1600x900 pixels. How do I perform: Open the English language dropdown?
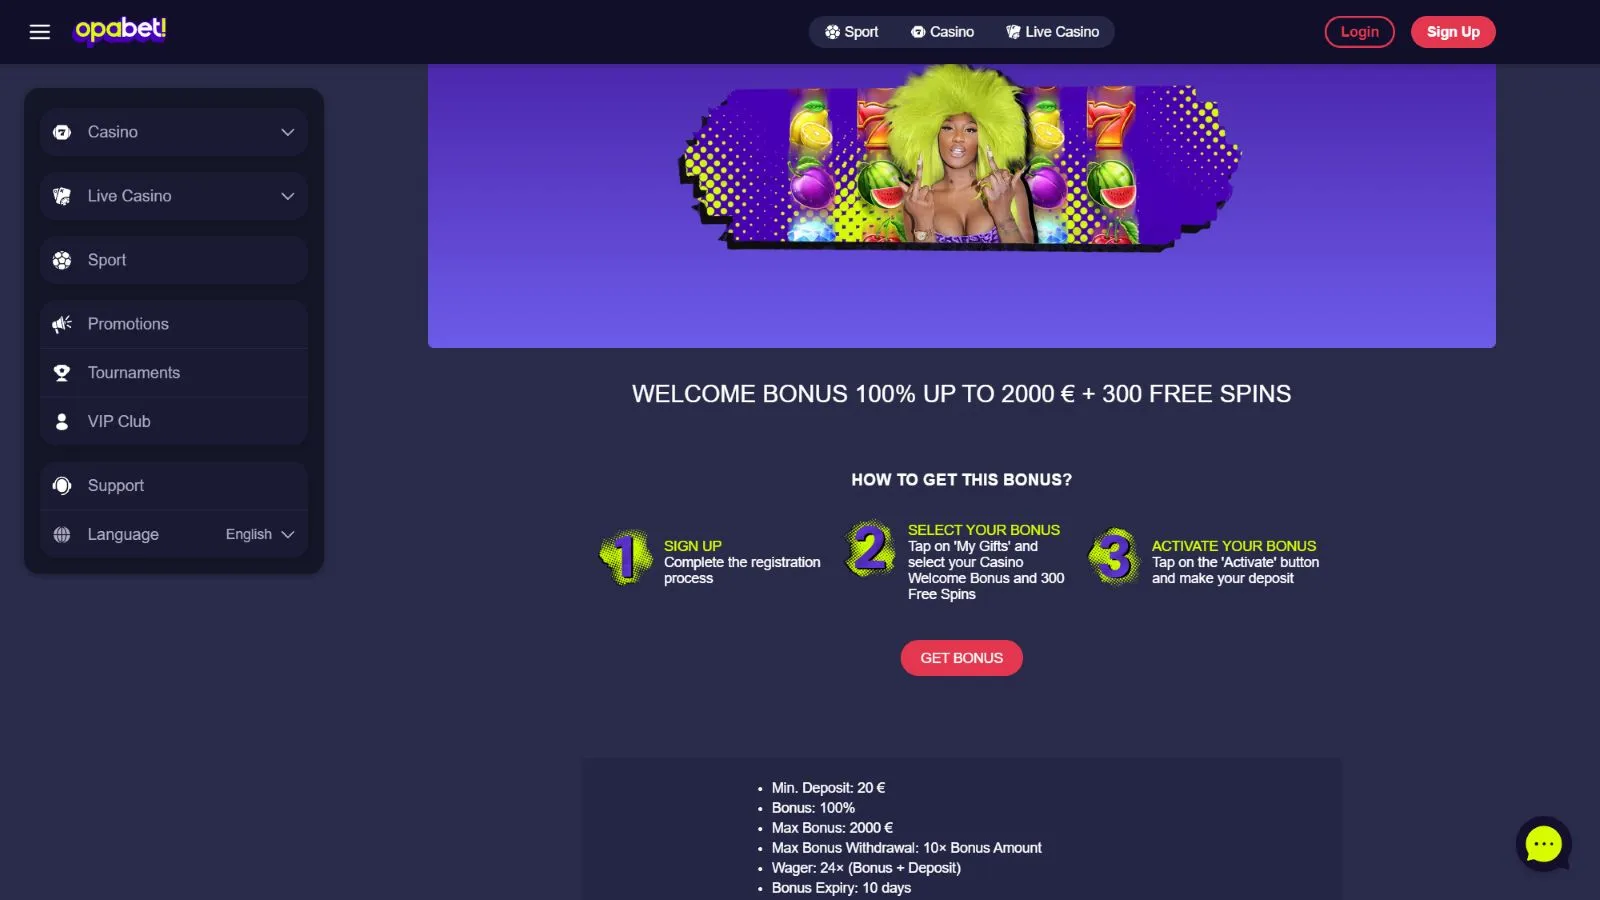[x=260, y=535]
